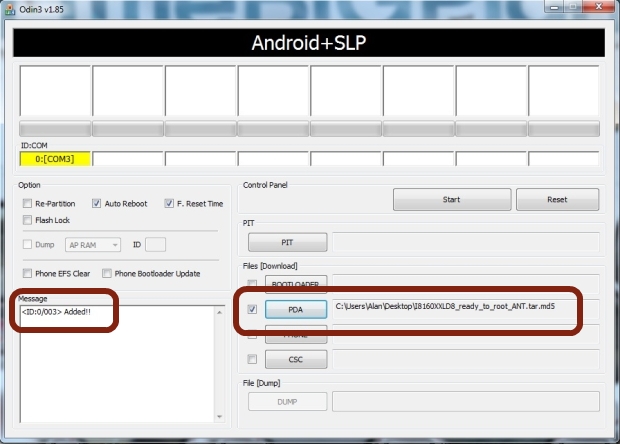Enable the Flash Lock checkbox

pyautogui.click(x=27, y=220)
